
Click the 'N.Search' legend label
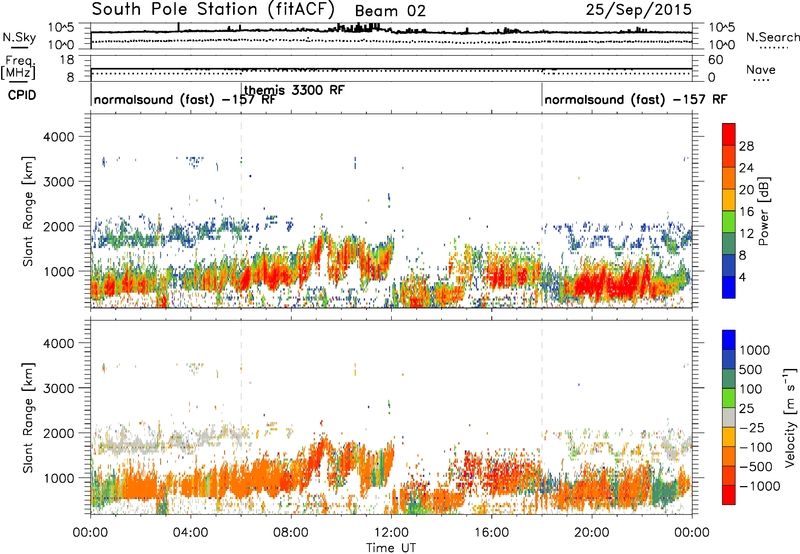point(772,37)
